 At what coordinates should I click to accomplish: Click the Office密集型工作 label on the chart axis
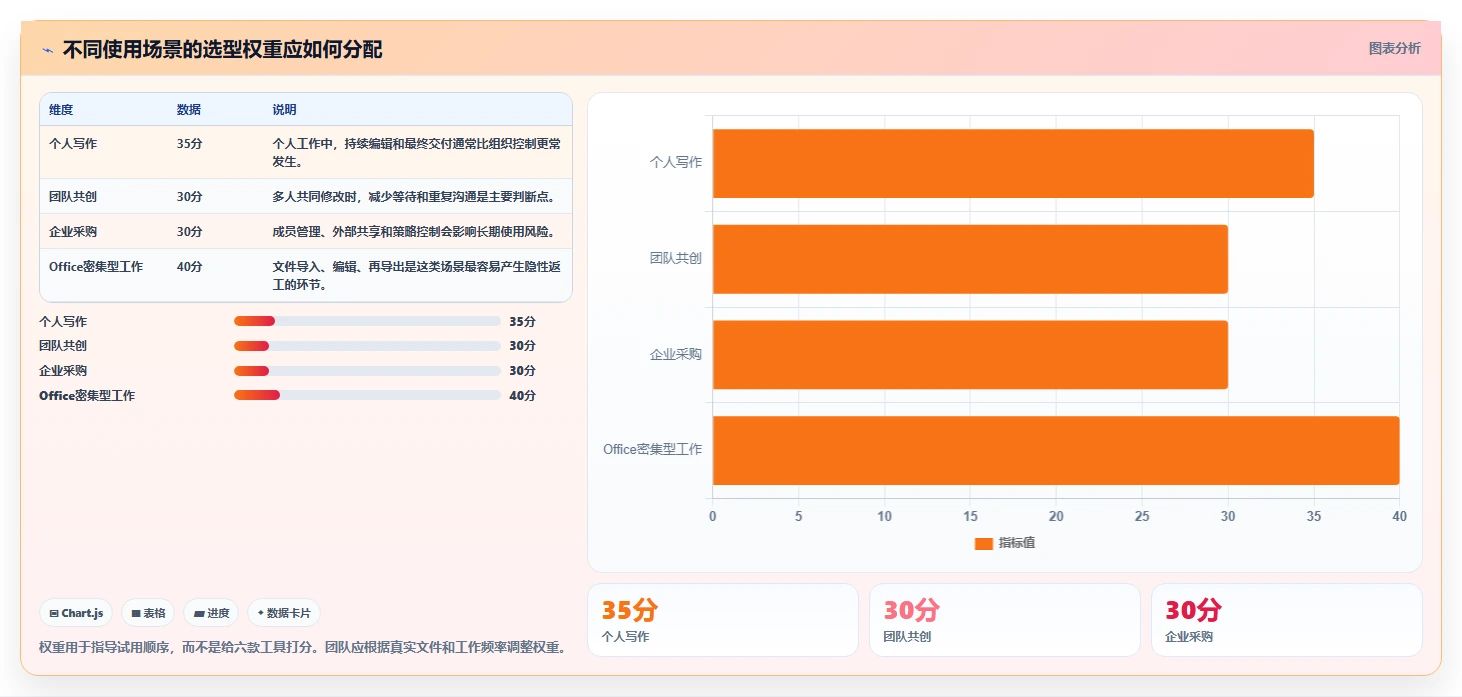[x=653, y=450]
